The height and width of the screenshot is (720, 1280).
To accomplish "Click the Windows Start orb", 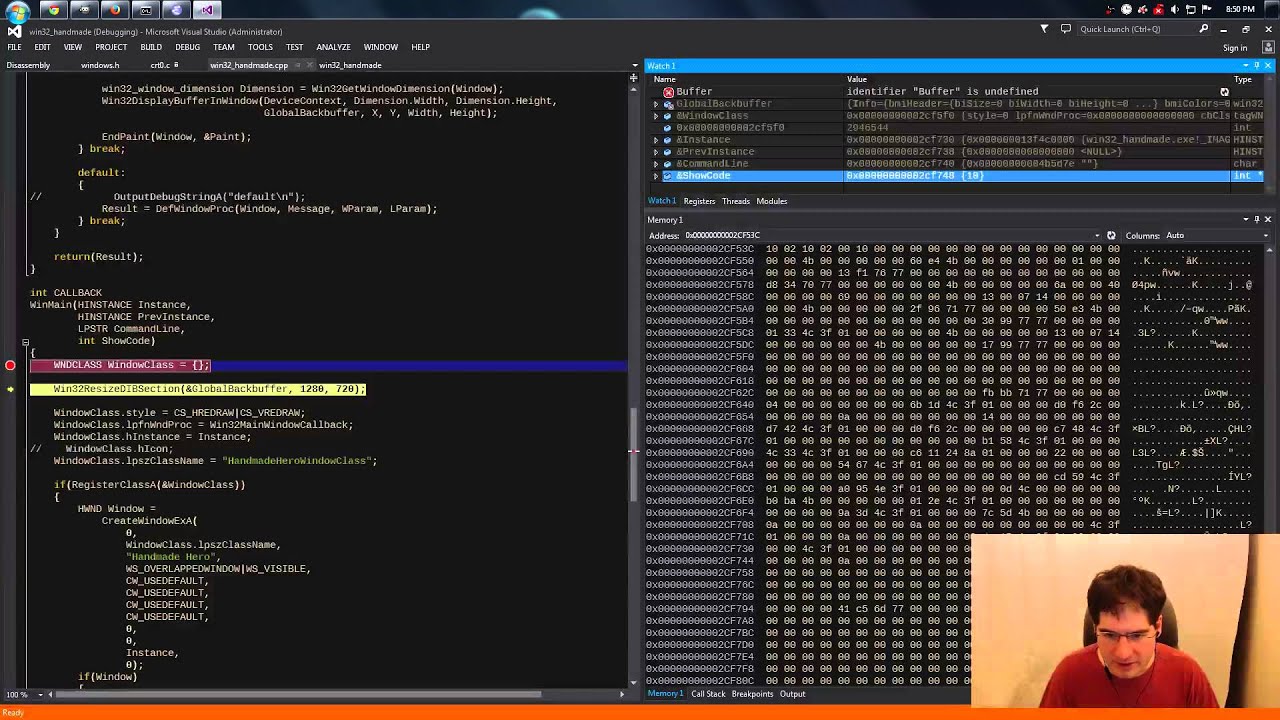I will pyautogui.click(x=17, y=11).
